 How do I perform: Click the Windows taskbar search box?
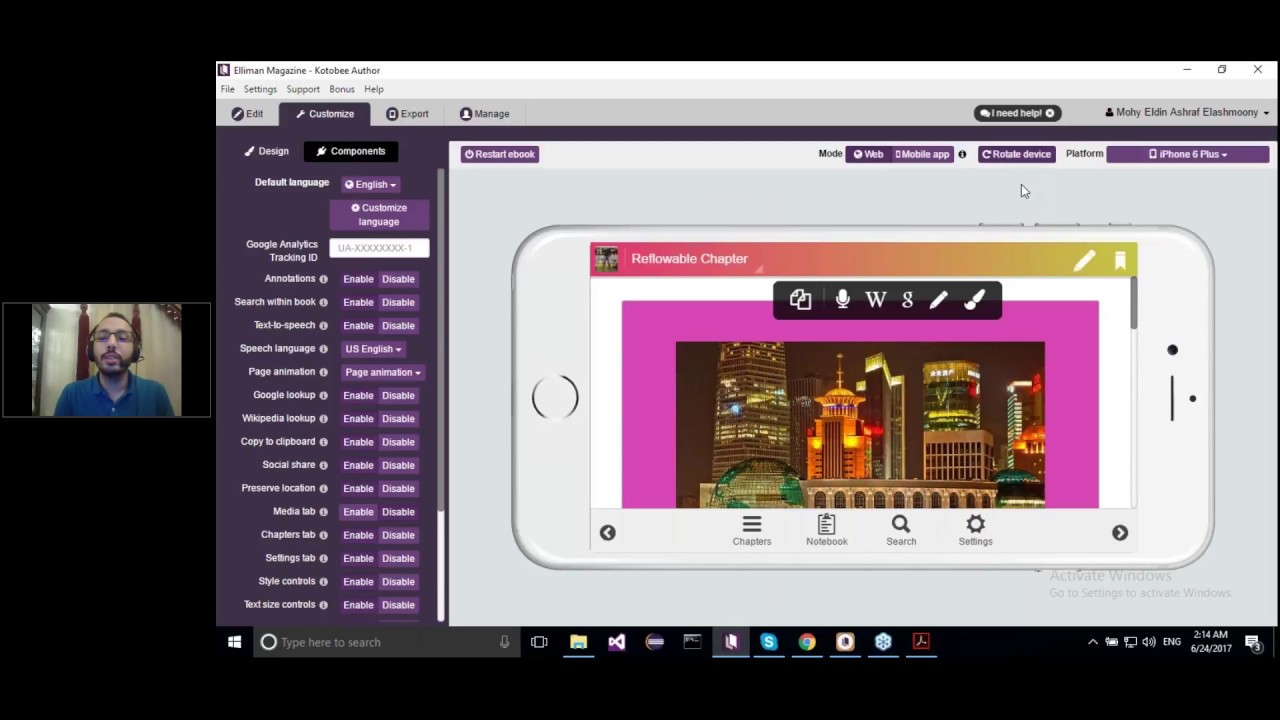[386, 642]
